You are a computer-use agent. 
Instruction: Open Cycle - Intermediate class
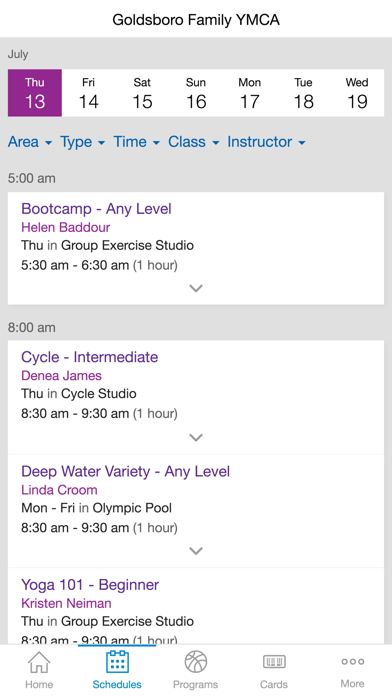(x=90, y=357)
